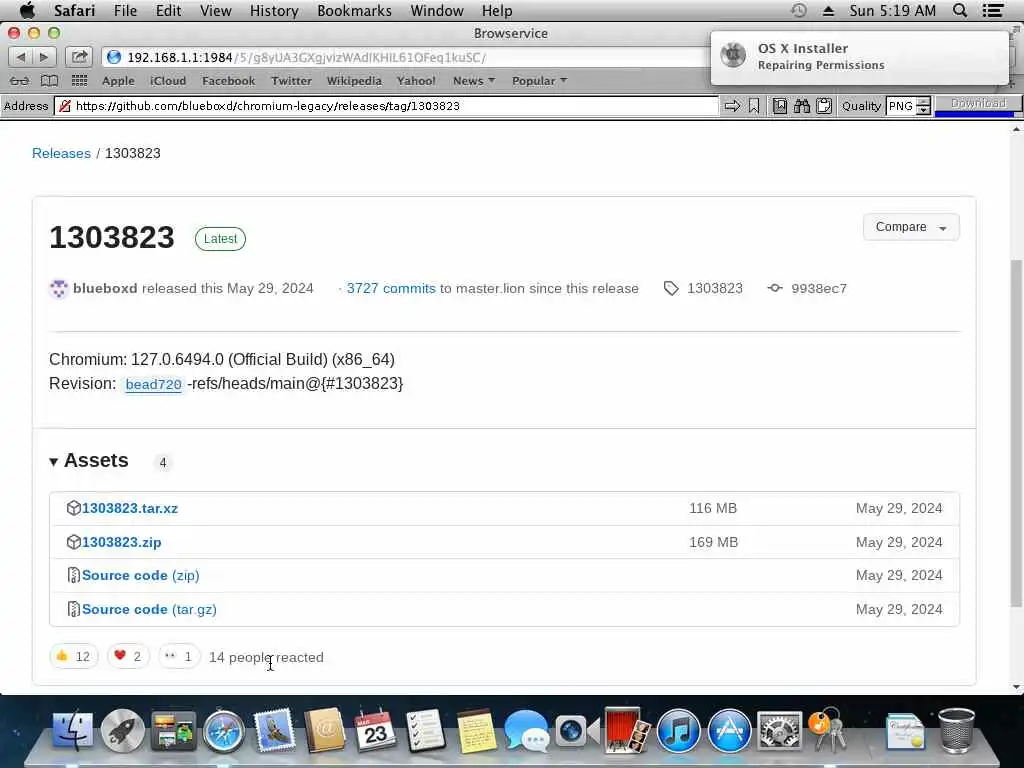Collapse the Assets section triangle
This screenshot has height=768, width=1024.
click(54, 462)
